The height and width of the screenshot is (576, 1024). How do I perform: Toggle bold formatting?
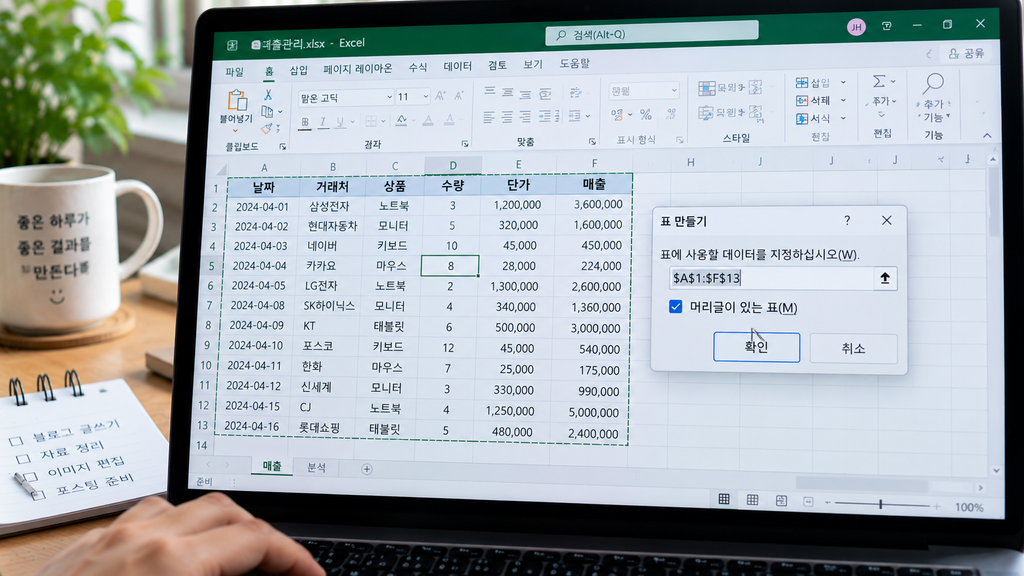pos(305,122)
